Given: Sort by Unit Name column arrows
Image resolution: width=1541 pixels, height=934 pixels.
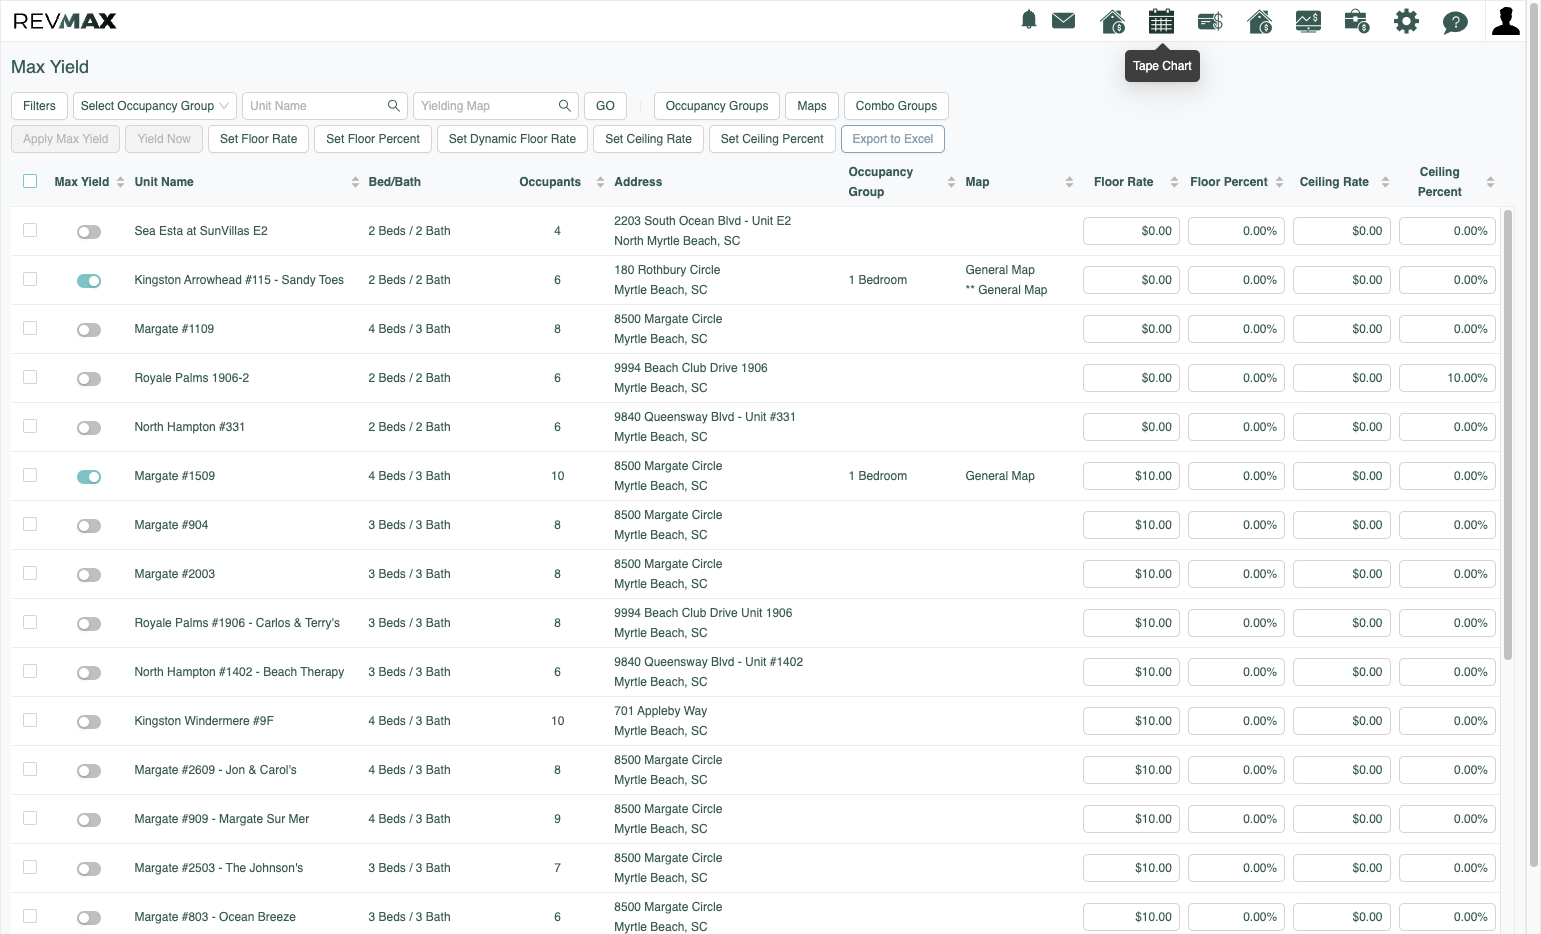Looking at the screenshot, I should [x=355, y=182].
